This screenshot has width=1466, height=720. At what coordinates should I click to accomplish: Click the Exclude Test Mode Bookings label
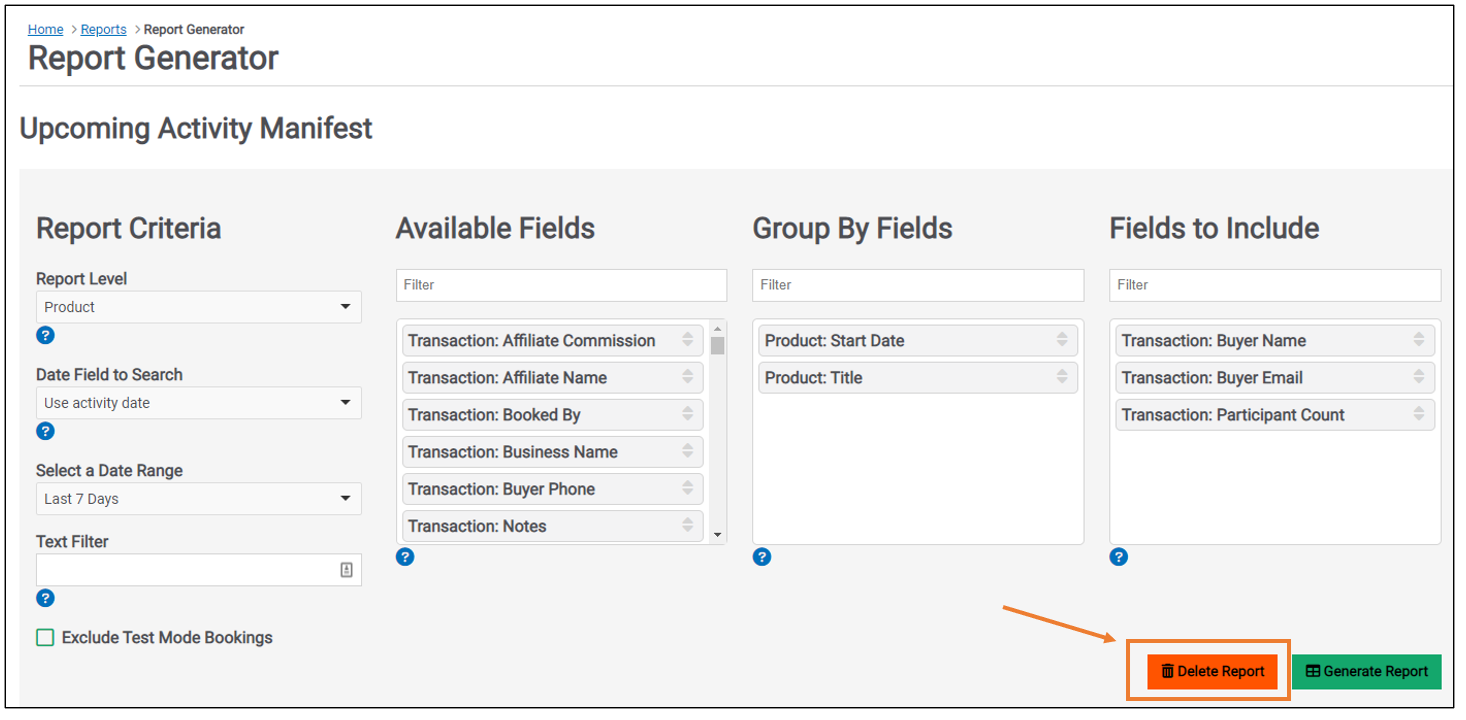click(x=167, y=637)
